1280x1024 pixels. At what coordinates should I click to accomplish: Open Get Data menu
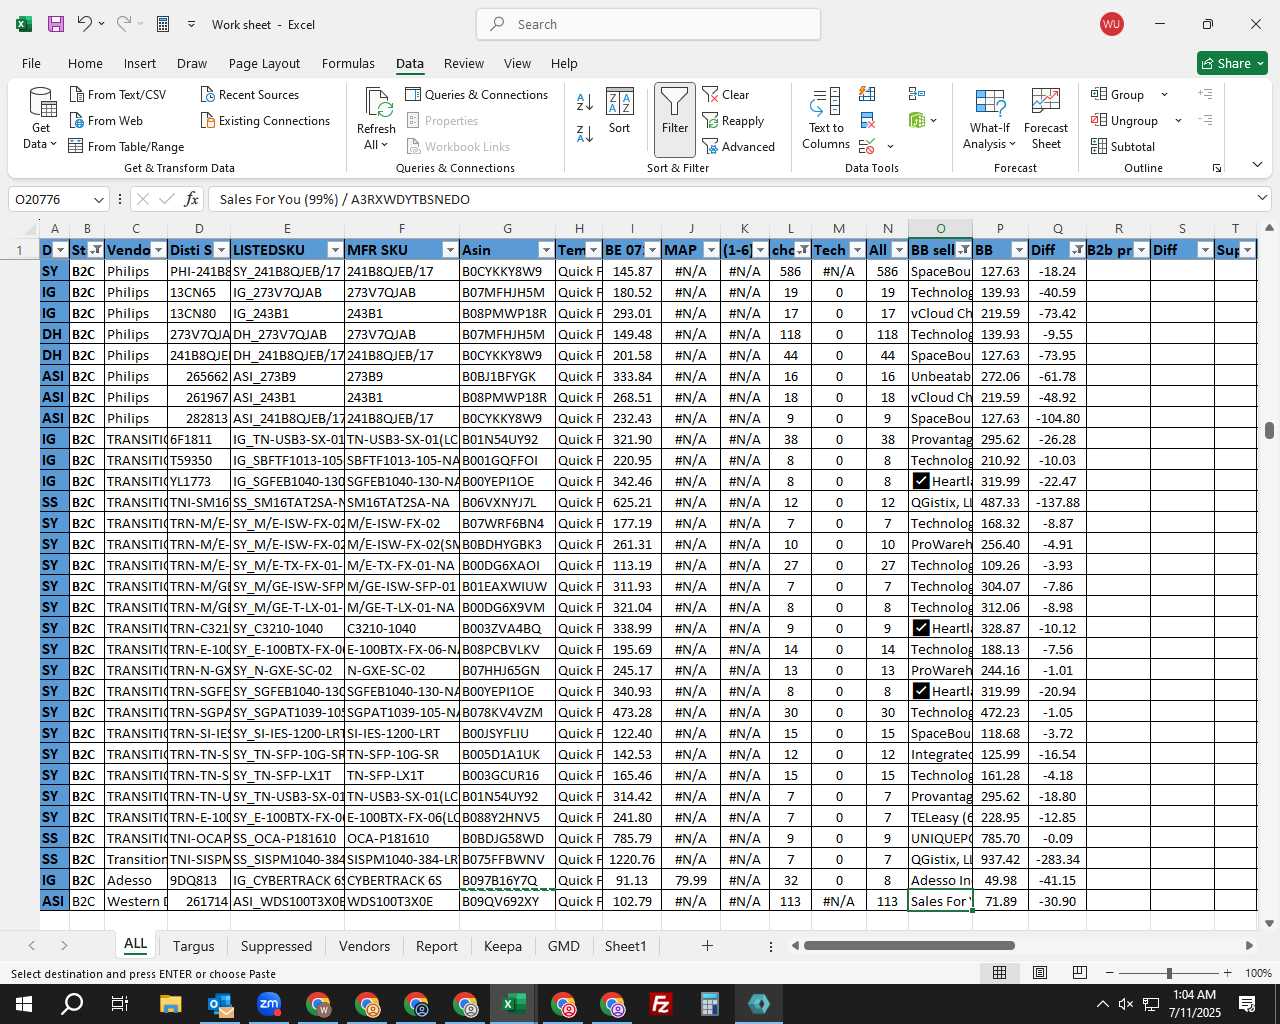click(41, 119)
